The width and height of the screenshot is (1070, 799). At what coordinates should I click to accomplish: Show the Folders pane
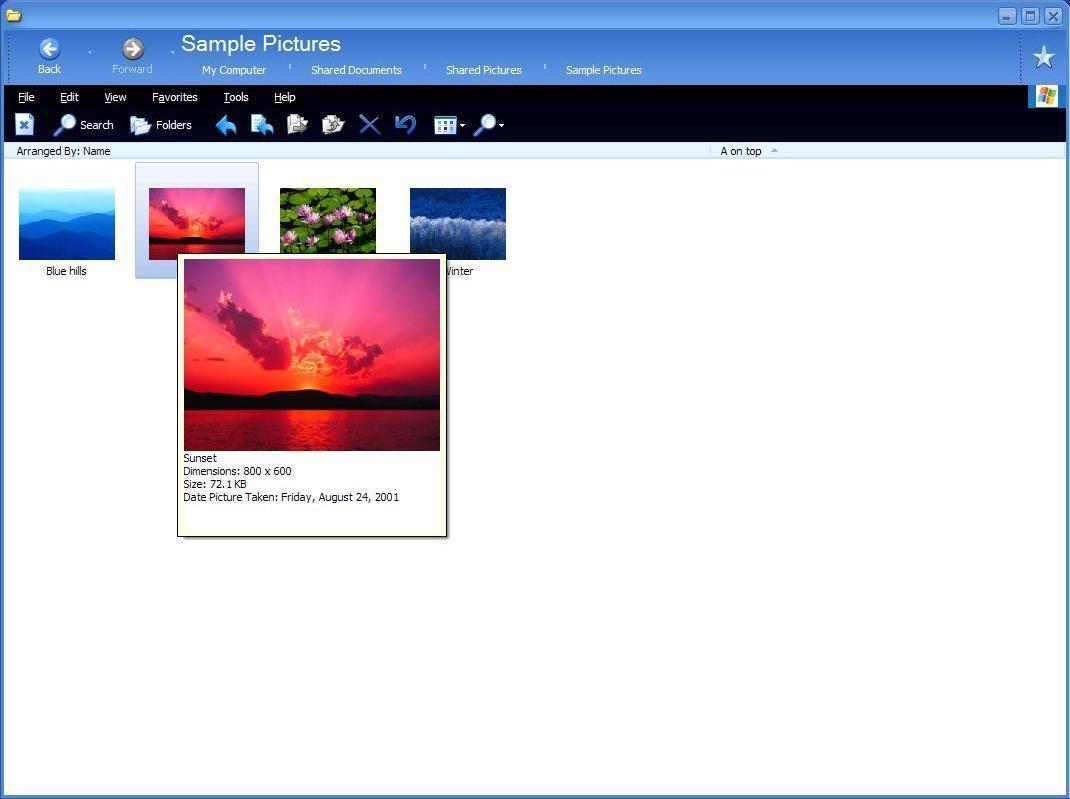point(161,125)
